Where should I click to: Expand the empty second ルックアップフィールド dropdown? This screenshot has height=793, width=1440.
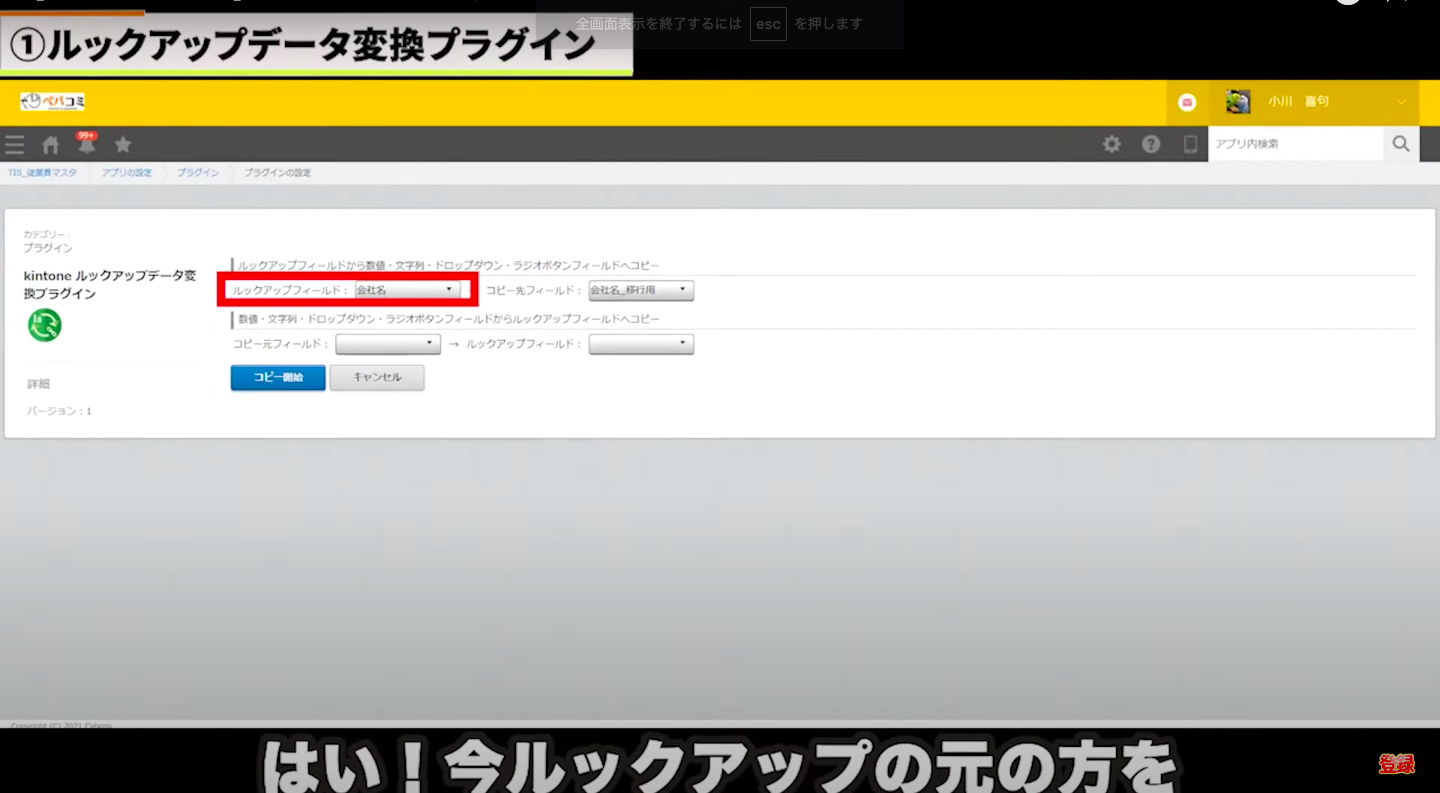click(641, 344)
